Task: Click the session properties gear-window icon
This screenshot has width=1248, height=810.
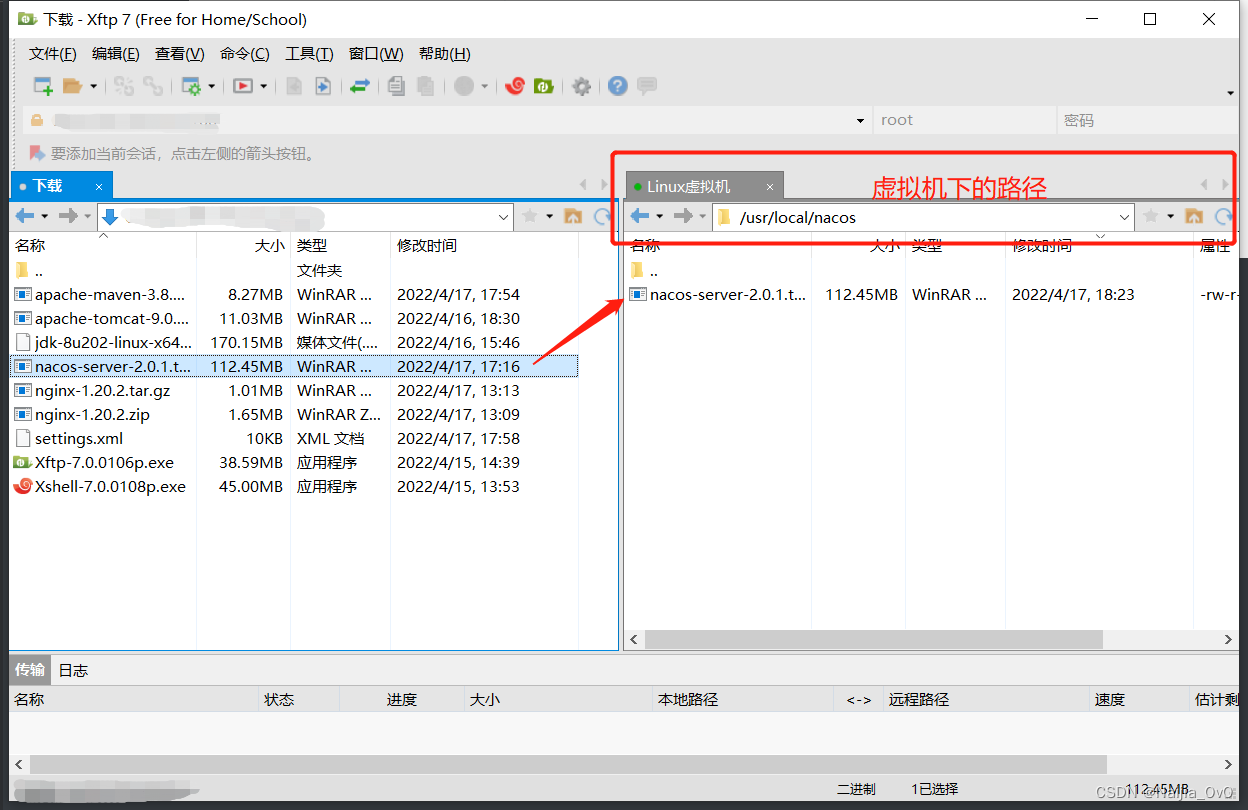Action: pyautogui.click(x=190, y=86)
